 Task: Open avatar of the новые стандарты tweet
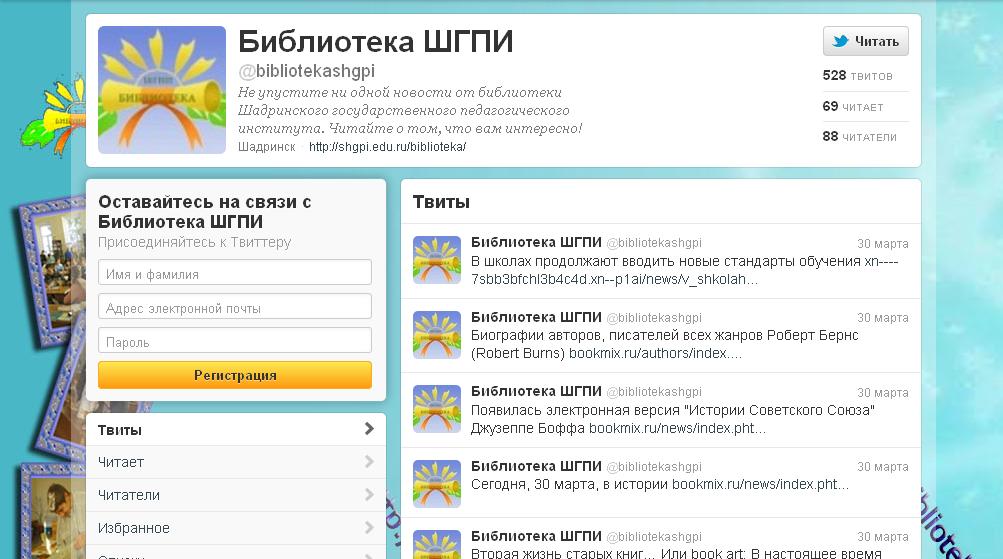pyautogui.click(x=437, y=260)
